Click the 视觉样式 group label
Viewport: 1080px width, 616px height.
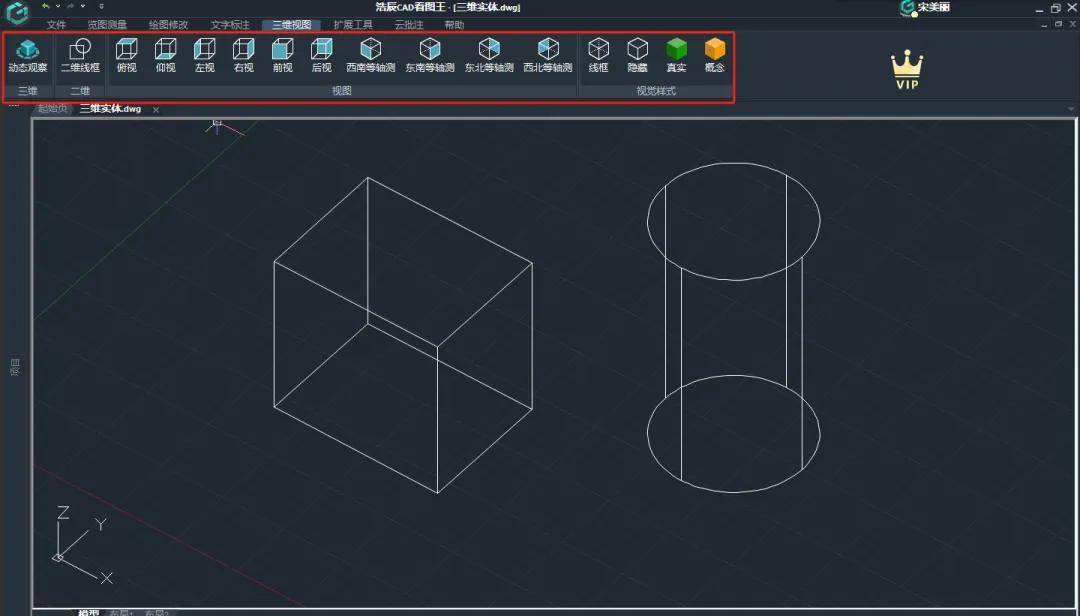point(656,91)
